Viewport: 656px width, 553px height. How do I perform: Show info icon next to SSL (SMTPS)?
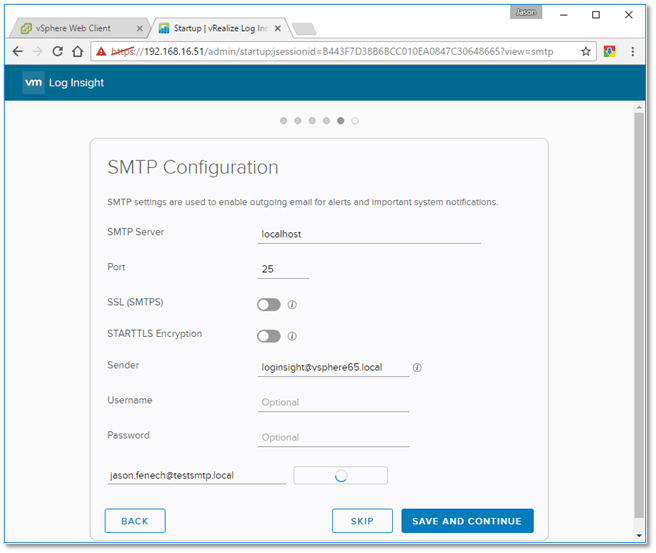(x=292, y=305)
